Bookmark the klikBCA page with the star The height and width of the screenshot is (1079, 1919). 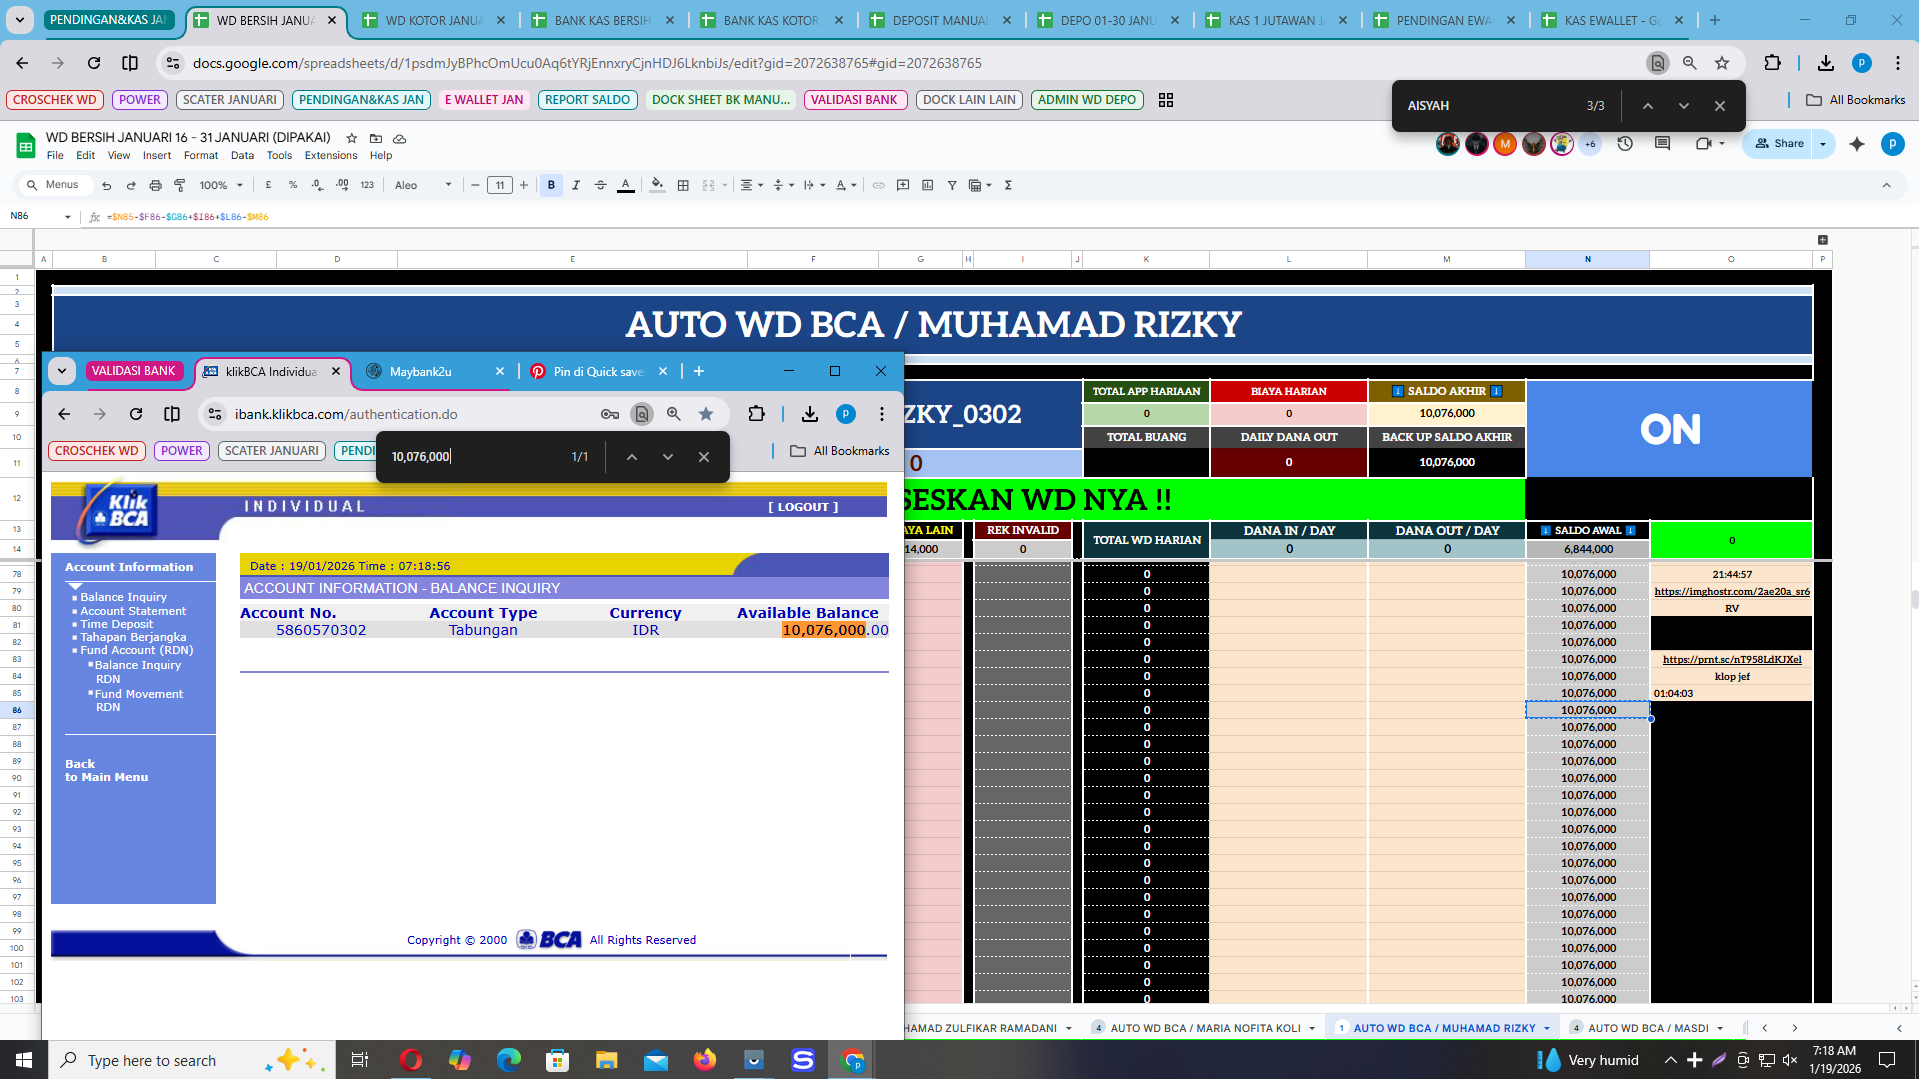pos(706,414)
